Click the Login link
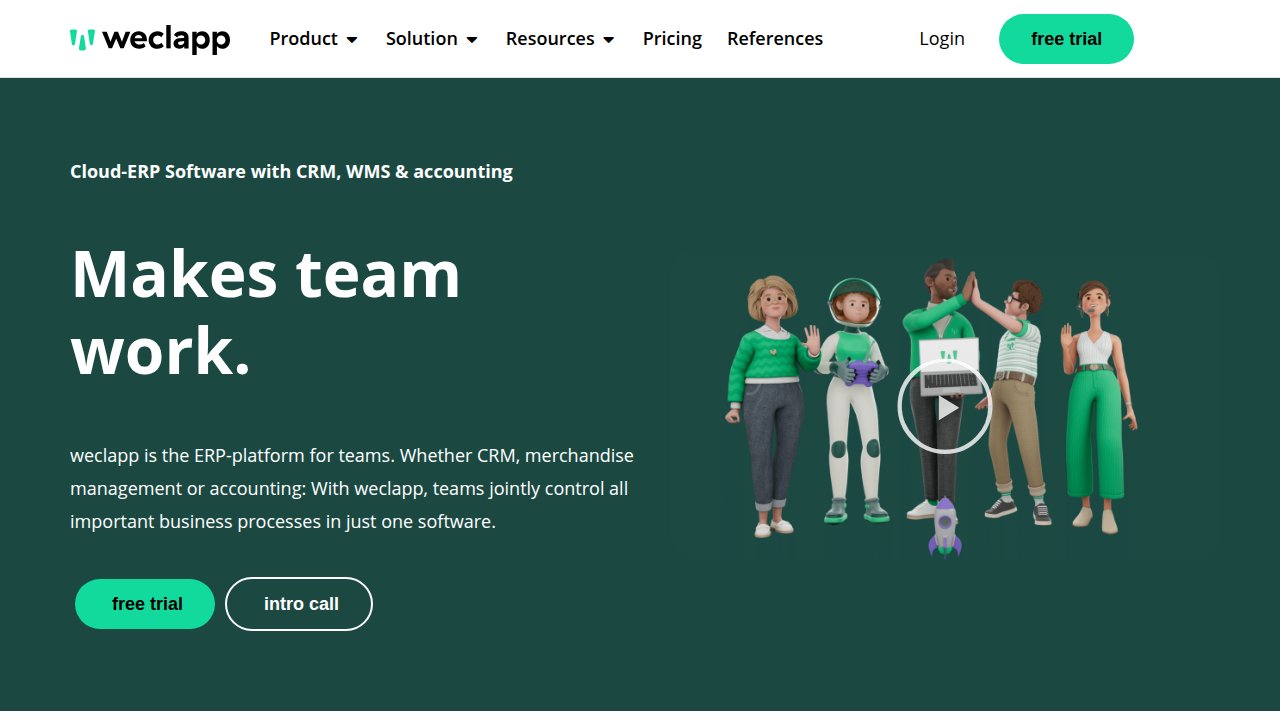 pyautogui.click(x=942, y=39)
